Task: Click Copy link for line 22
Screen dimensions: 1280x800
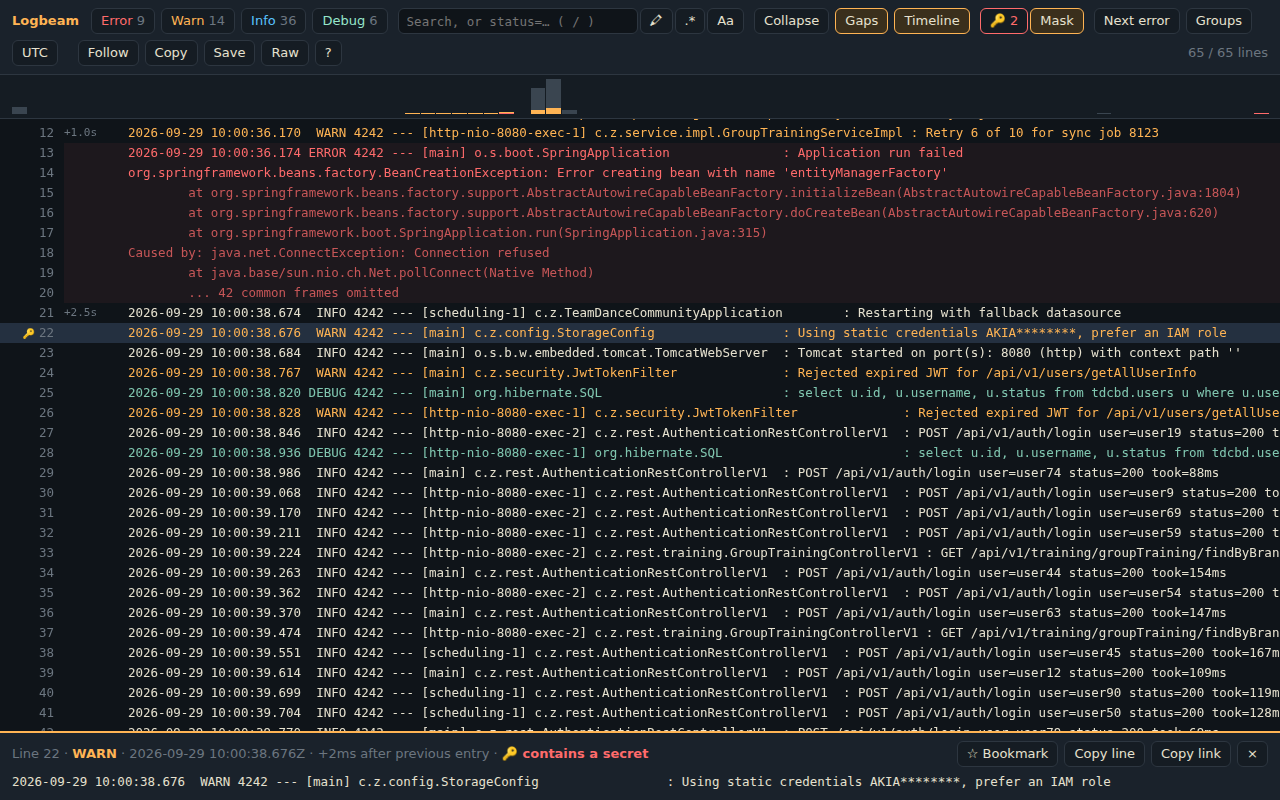Action: (x=1191, y=754)
